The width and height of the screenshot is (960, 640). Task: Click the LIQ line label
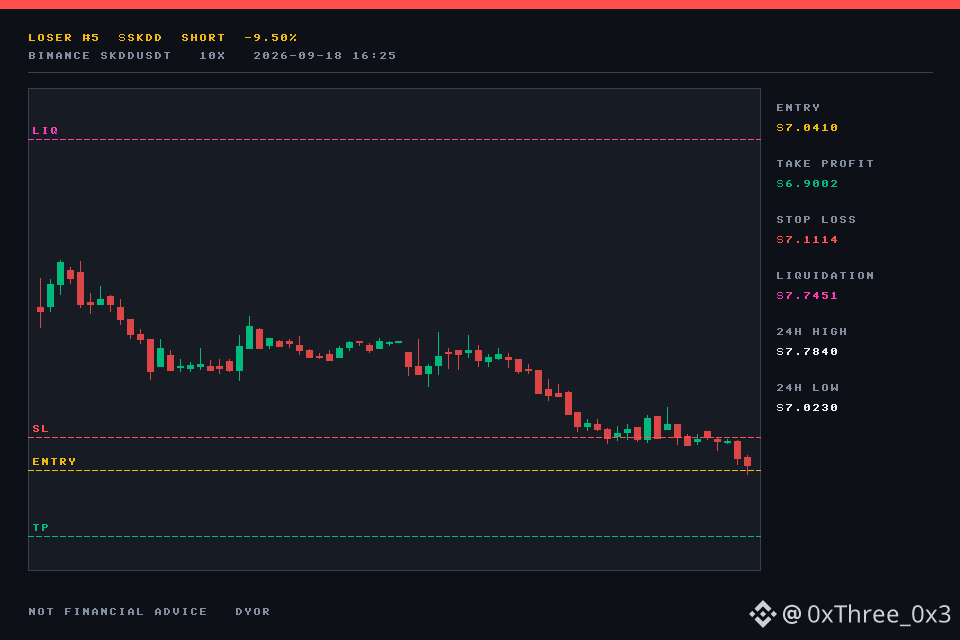45,130
